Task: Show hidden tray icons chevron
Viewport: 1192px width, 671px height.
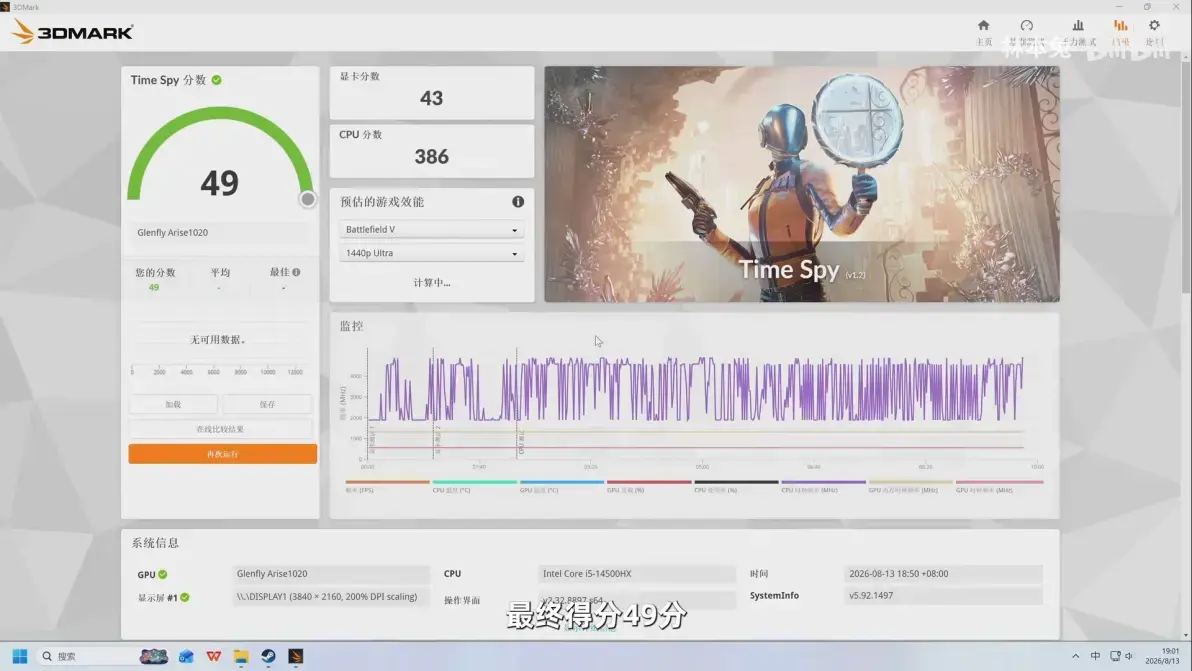Action: point(1075,656)
